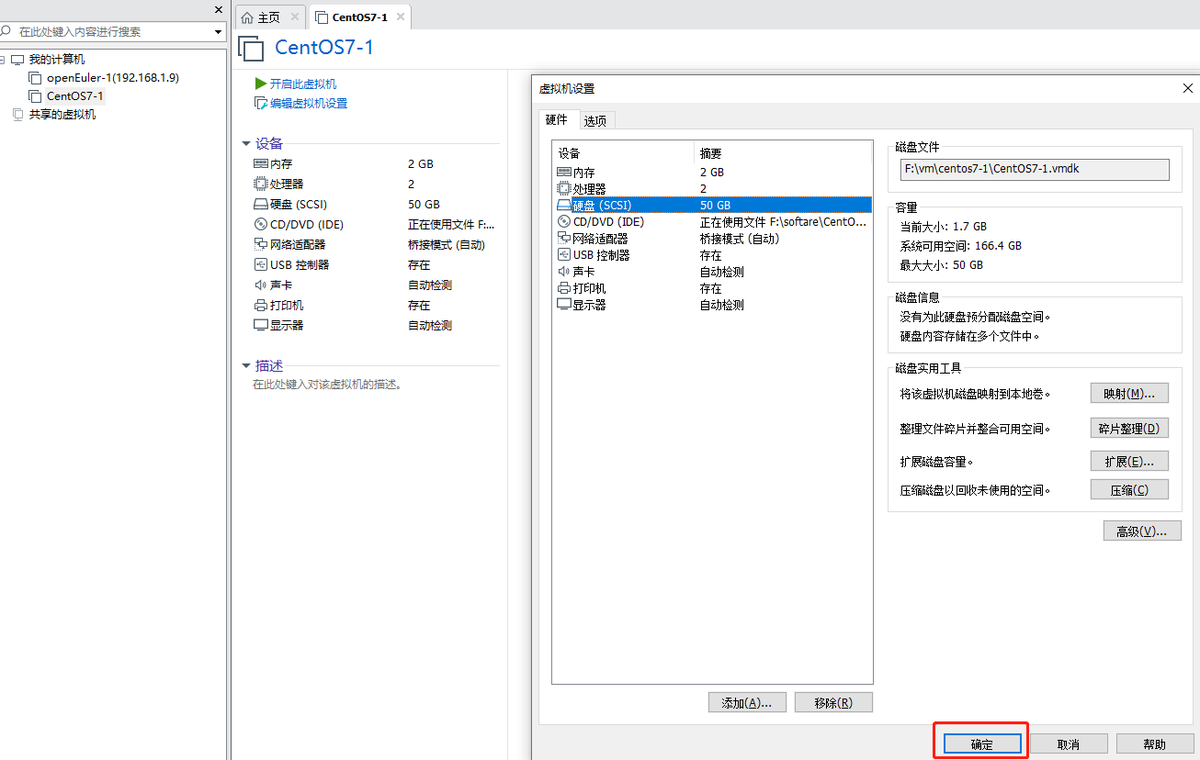Click the network adapter icon in main panel

tap(261, 244)
